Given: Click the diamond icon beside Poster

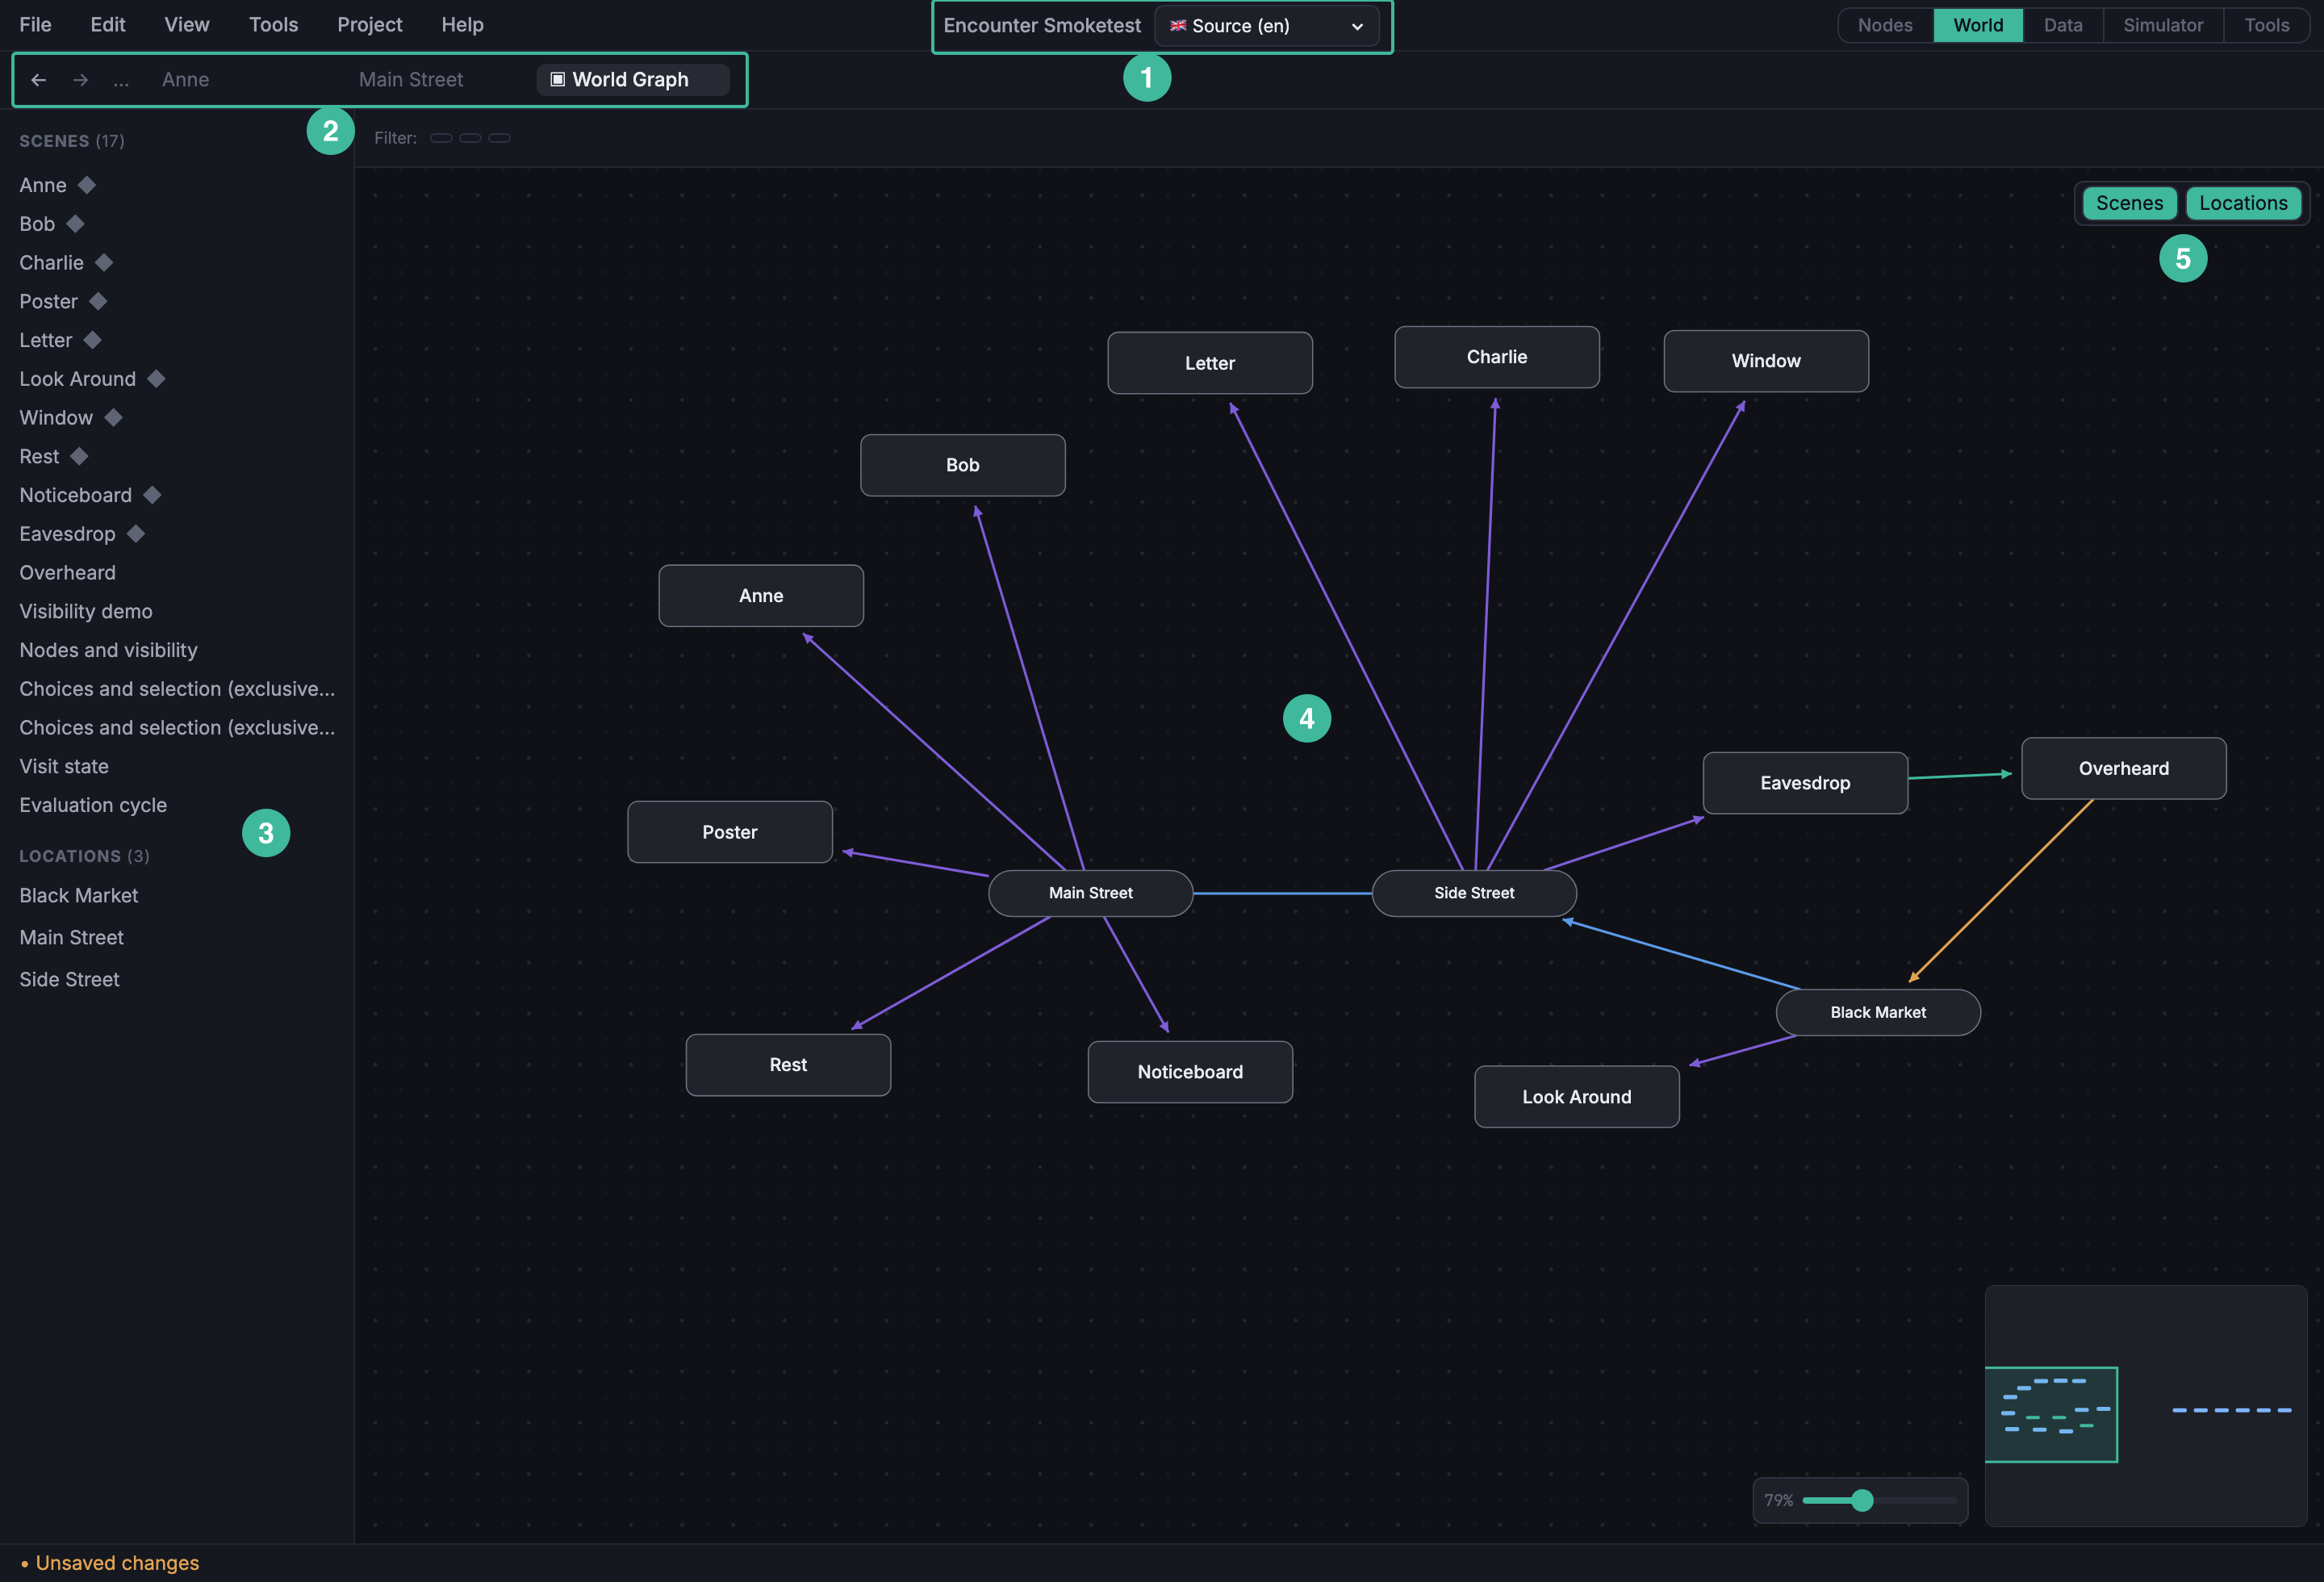Looking at the screenshot, I should (98, 302).
